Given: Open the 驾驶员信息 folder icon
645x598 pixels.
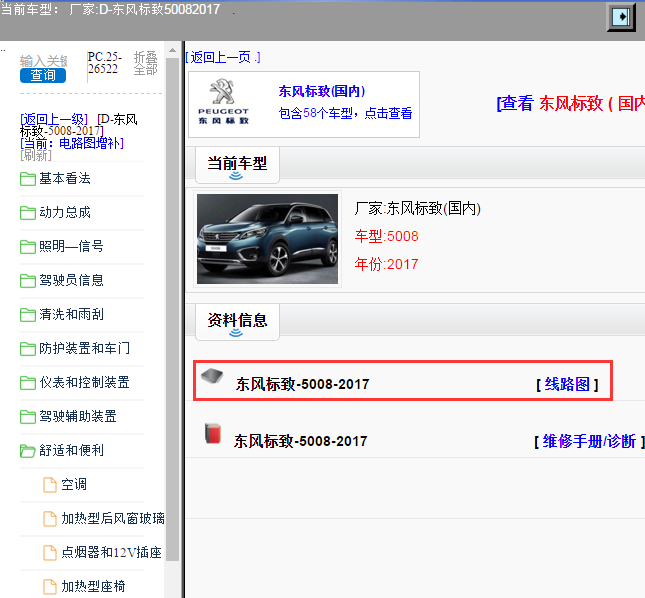Looking at the screenshot, I should coord(28,281).
